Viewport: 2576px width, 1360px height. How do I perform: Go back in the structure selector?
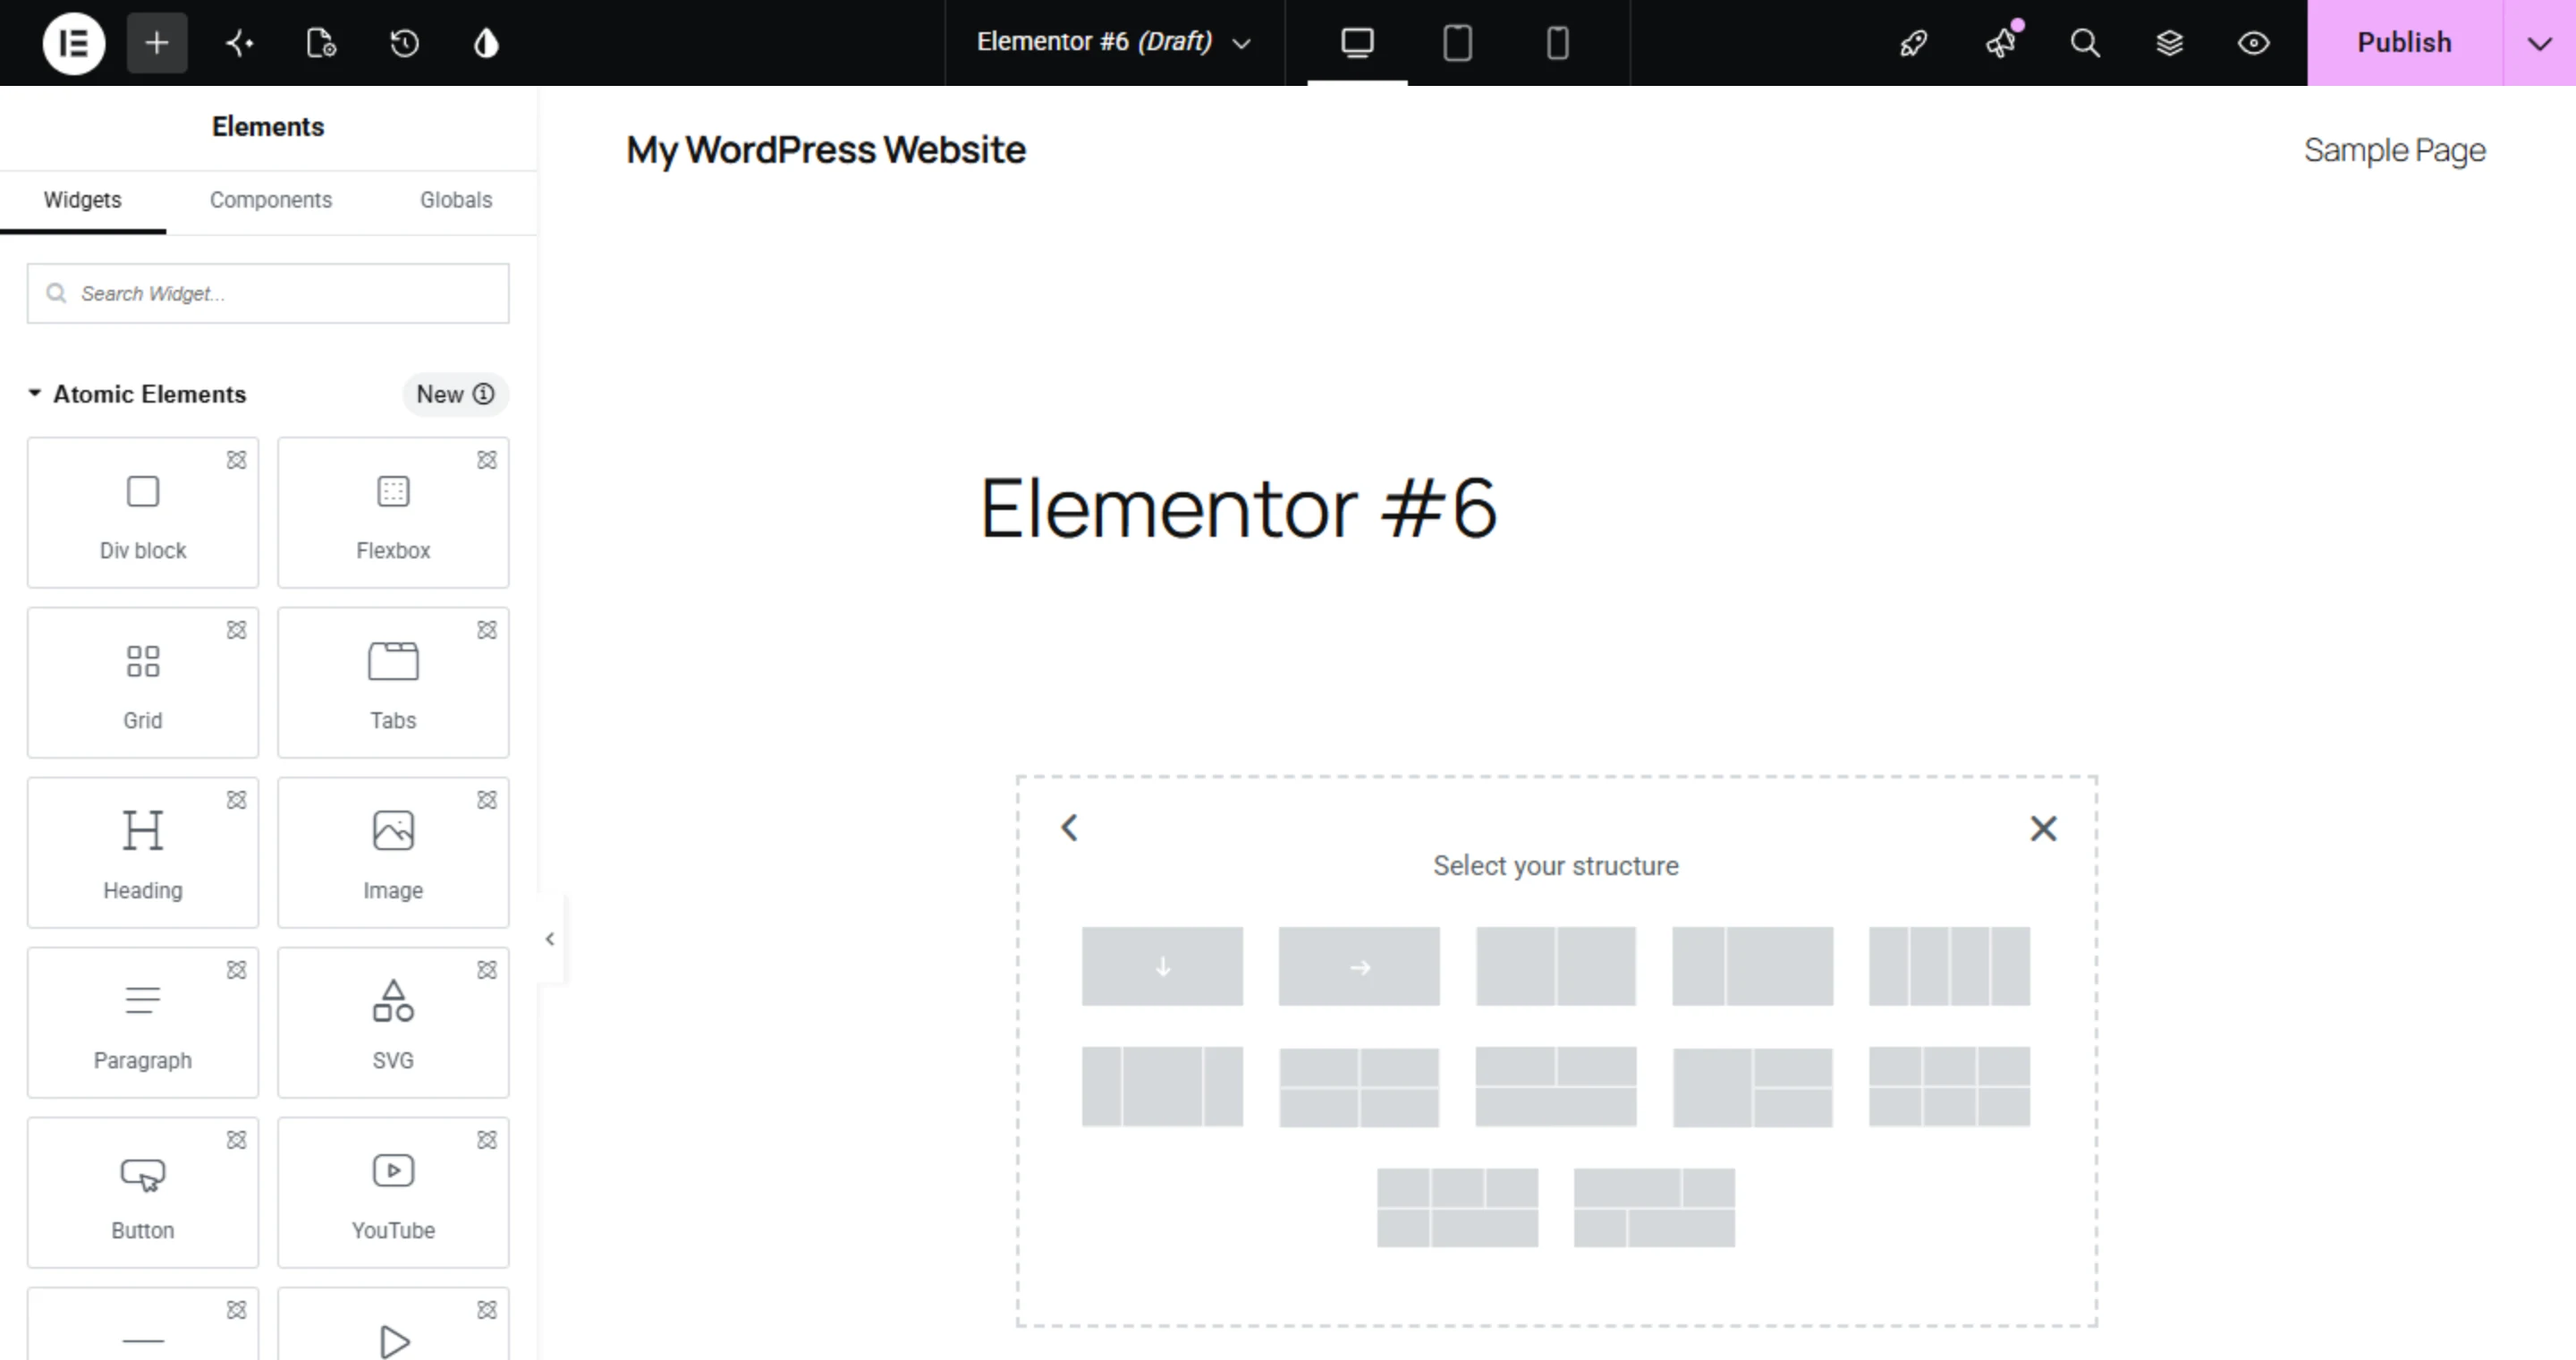coord(1069,828)
